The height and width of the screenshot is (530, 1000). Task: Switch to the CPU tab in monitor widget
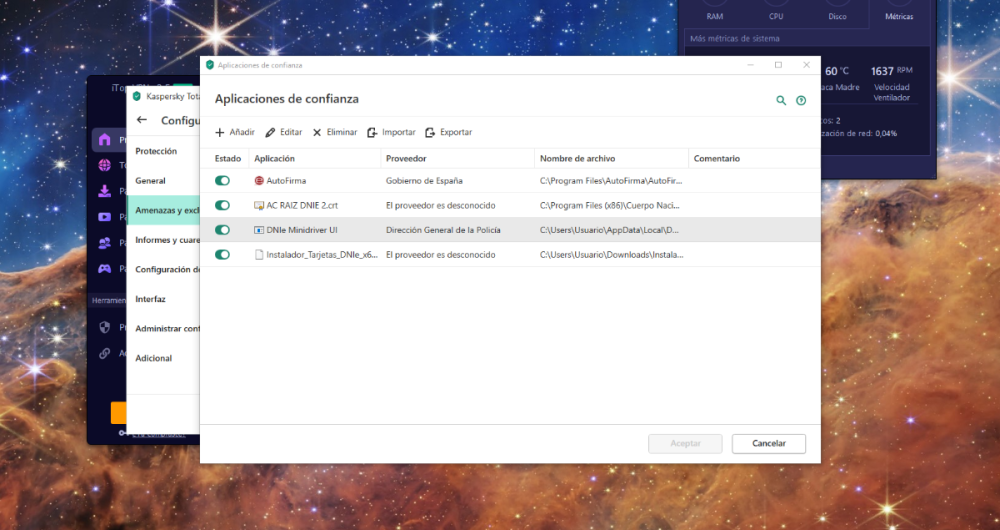pos(776,17)
